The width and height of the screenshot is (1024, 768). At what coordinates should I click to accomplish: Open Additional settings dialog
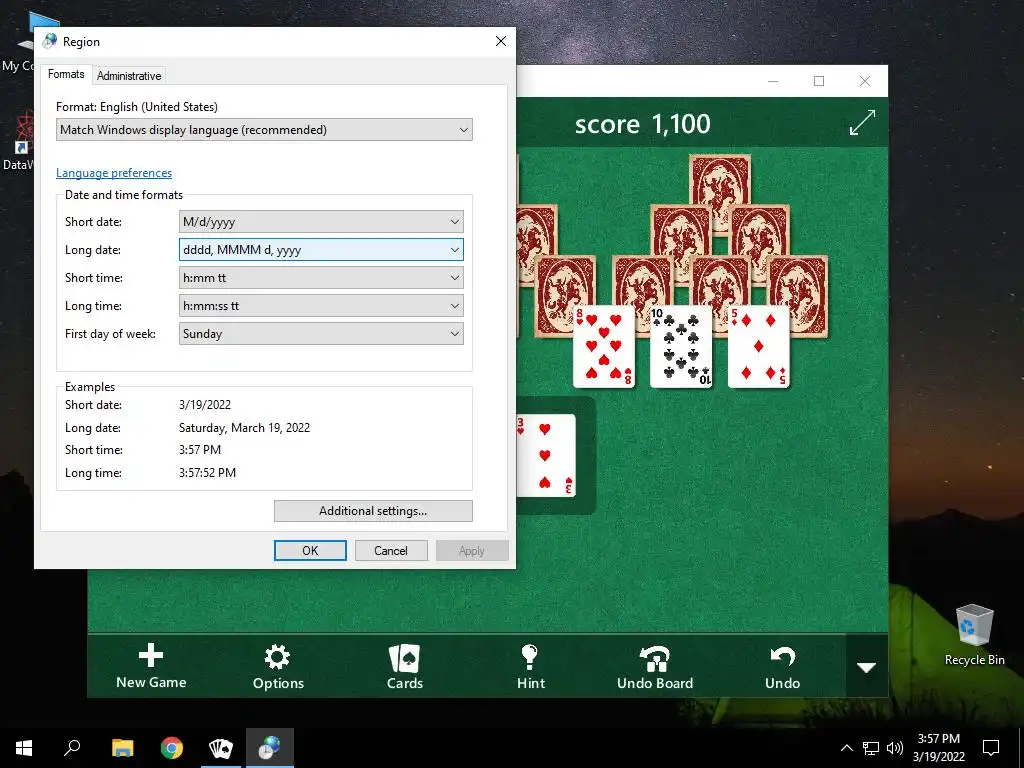373,511
